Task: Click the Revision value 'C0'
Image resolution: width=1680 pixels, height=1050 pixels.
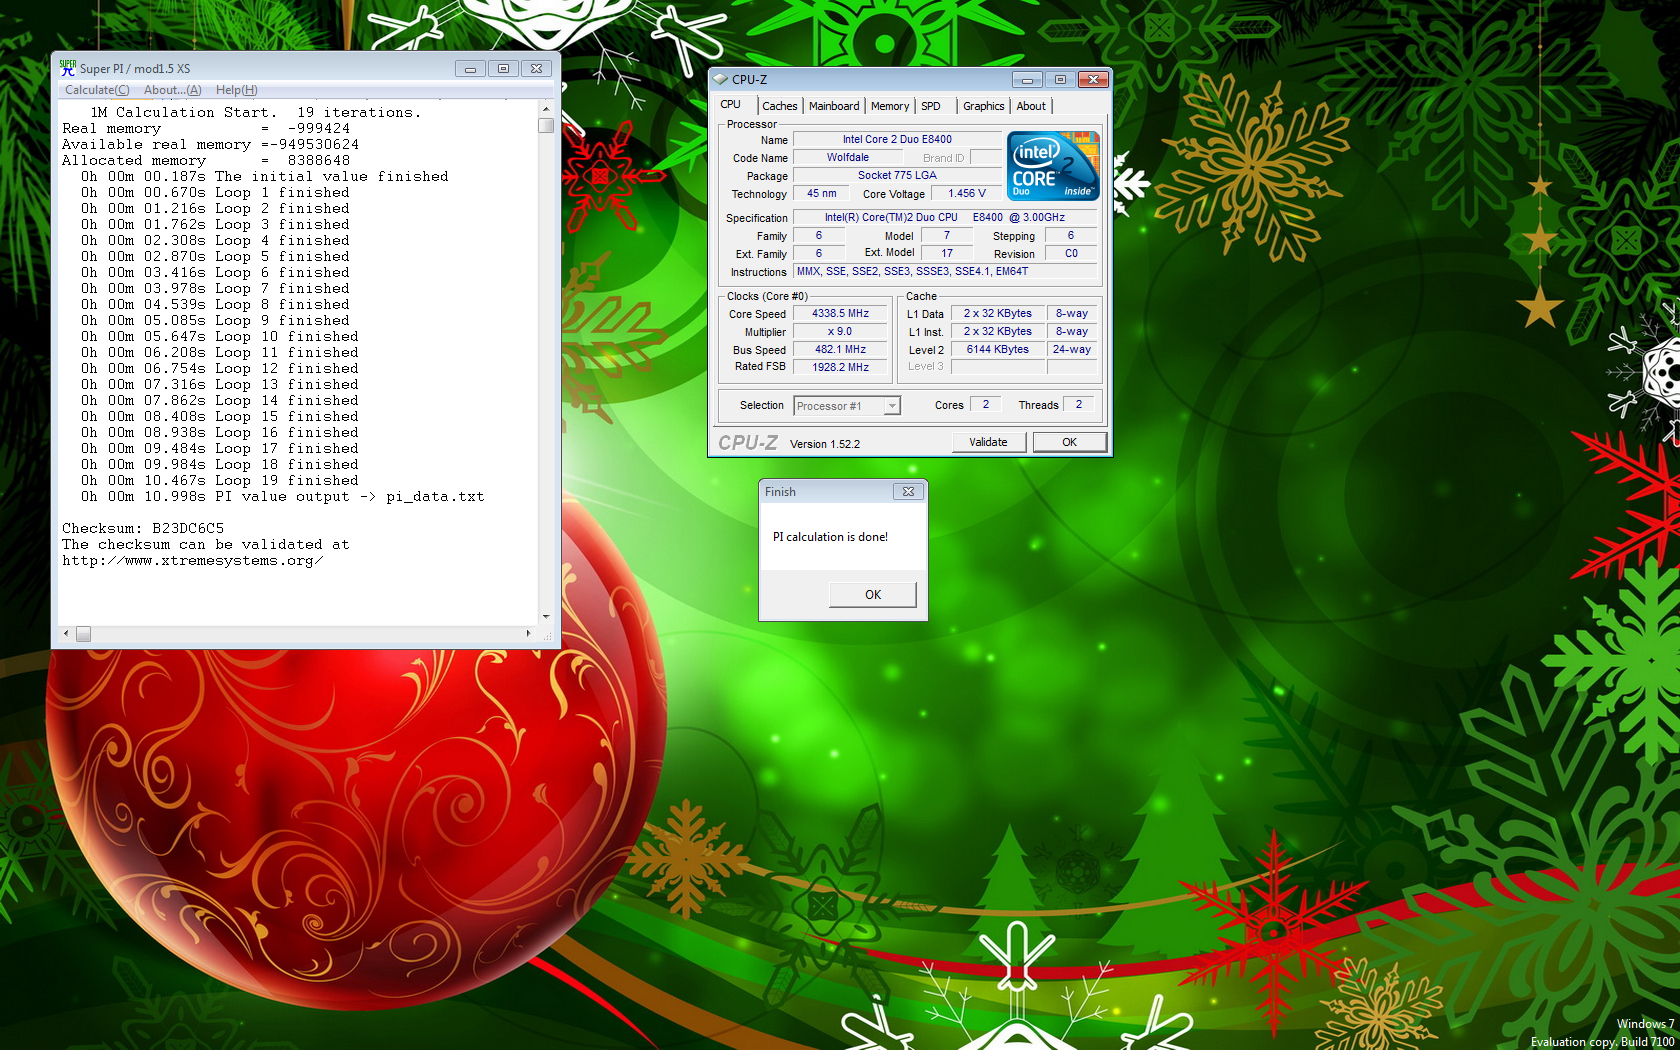Action: pos(1071,253)
